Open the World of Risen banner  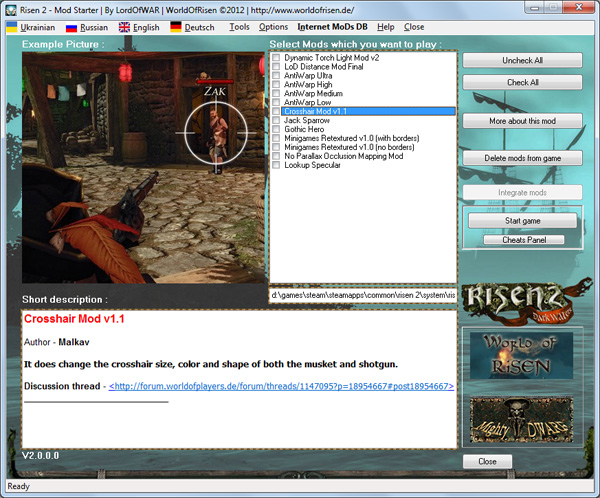tap(522, 356)
